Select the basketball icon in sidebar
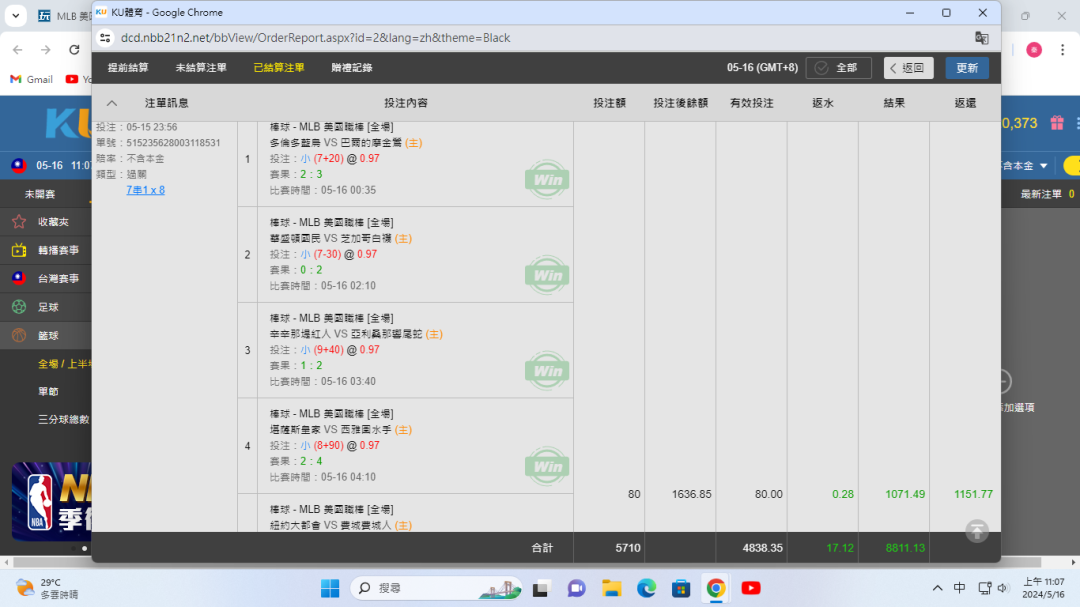1080x607 pixels. tap(18, 336)
